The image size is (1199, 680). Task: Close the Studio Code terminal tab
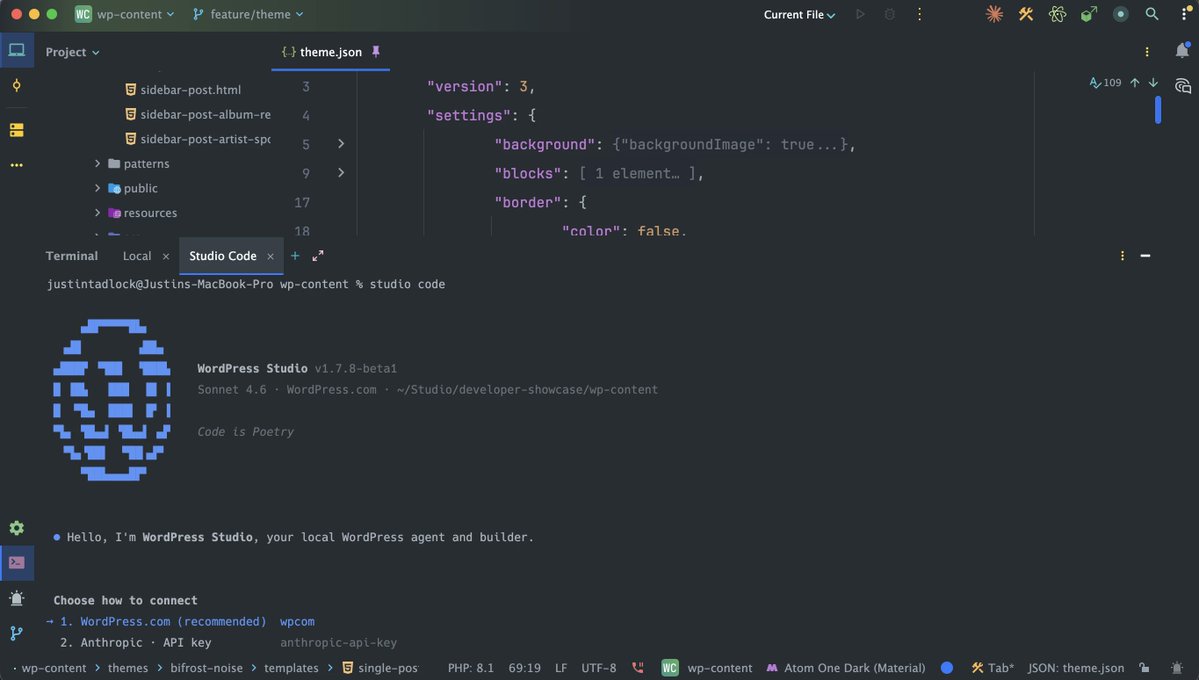pyautogui.click(x=270, y=256)
